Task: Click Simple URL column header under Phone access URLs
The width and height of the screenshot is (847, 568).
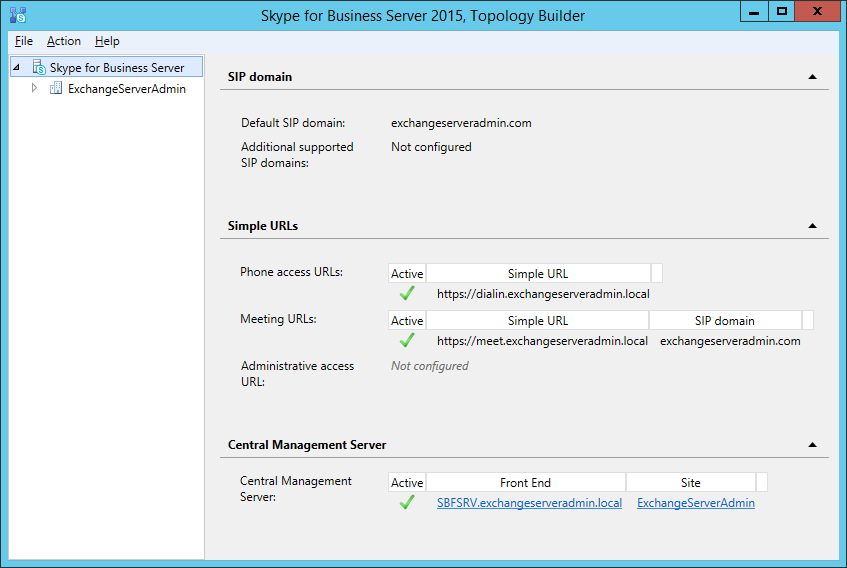Action: pyautogui.click(x=538, y=273)
